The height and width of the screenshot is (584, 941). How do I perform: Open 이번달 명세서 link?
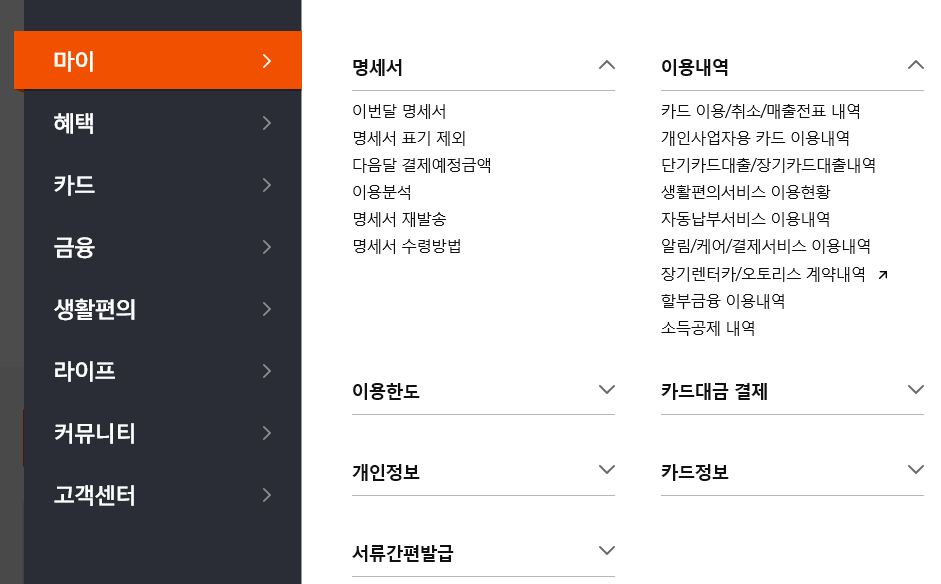pos(399,111)
